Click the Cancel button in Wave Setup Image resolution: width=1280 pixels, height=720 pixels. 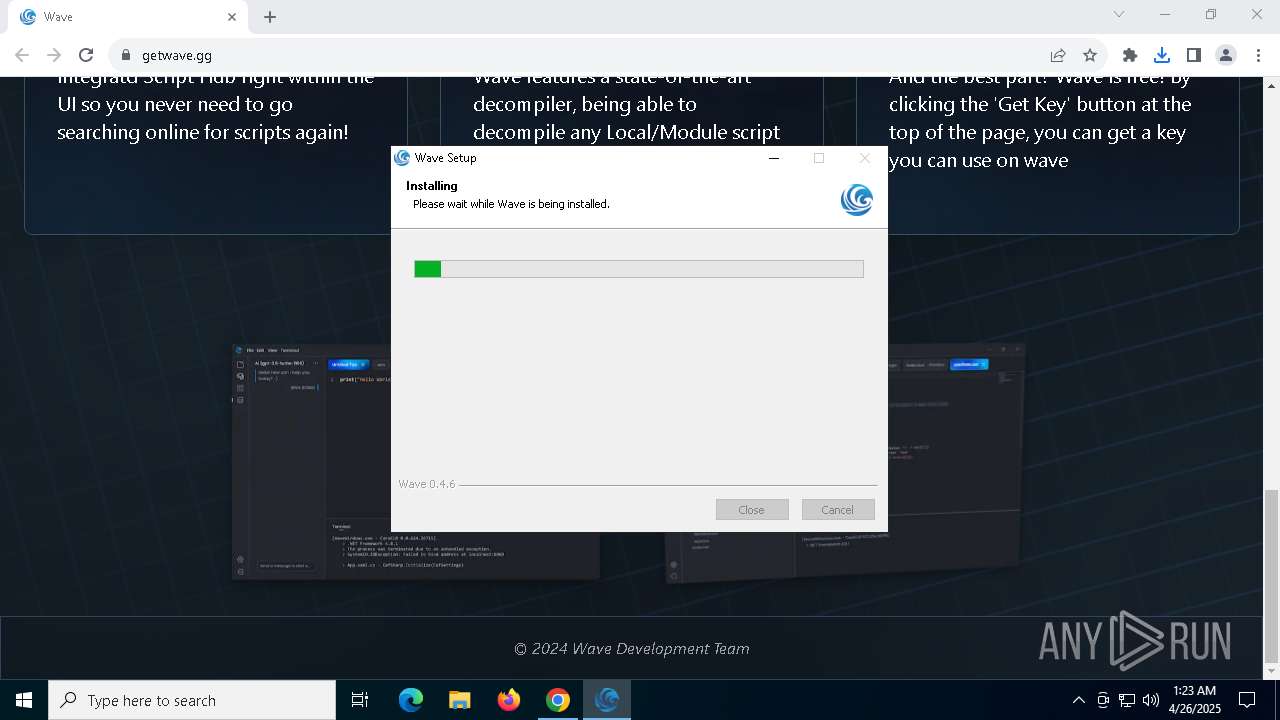click(x=838, y=510)
